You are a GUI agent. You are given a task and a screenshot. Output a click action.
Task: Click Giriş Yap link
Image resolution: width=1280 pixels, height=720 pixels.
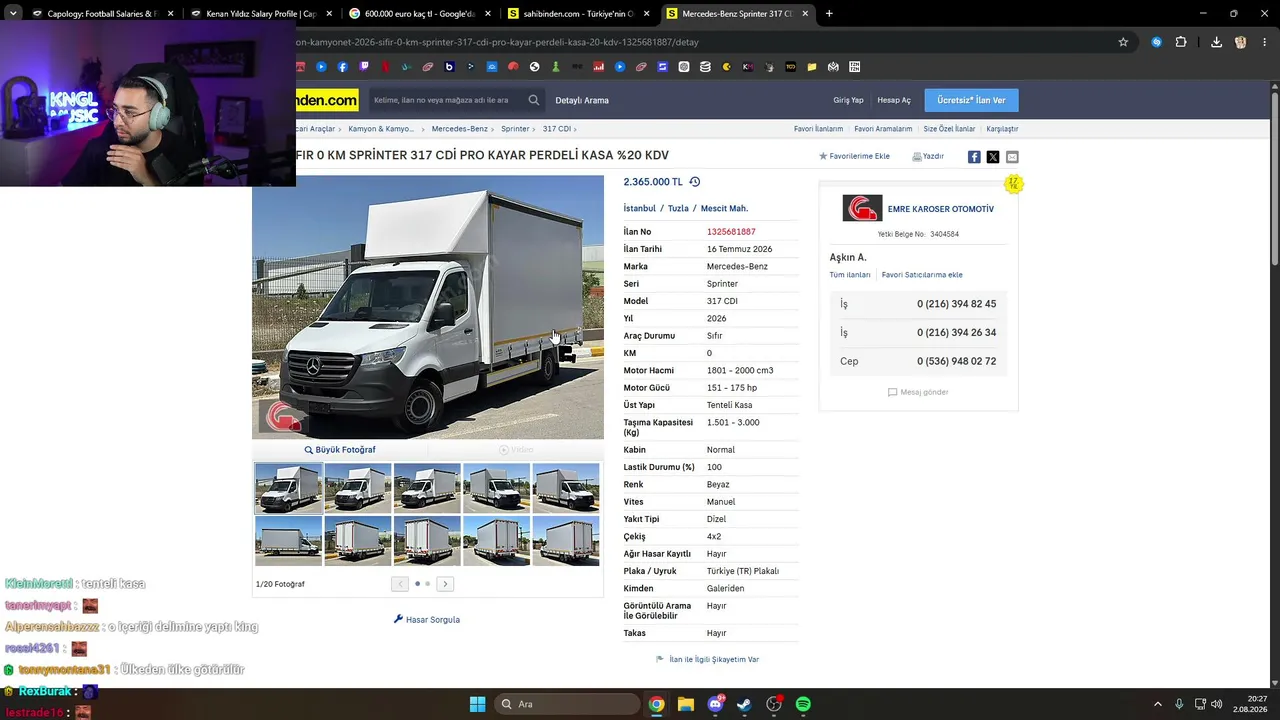click(848, 100)
